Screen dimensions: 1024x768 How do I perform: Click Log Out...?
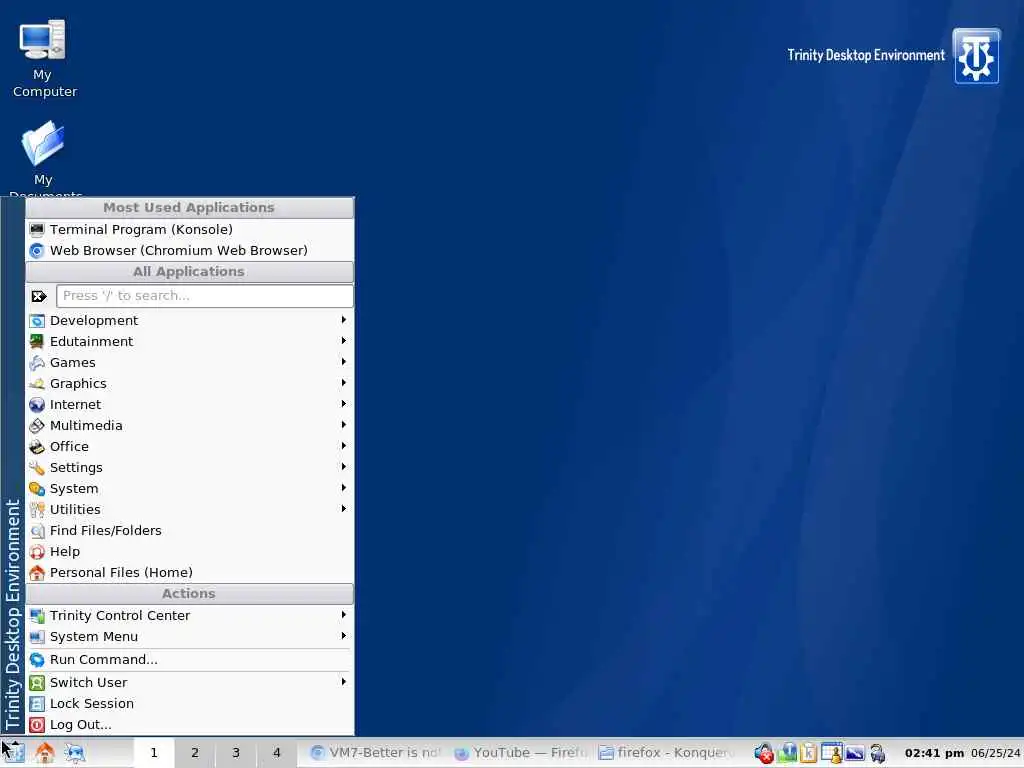pyautogui.click(x=189, y=724)
